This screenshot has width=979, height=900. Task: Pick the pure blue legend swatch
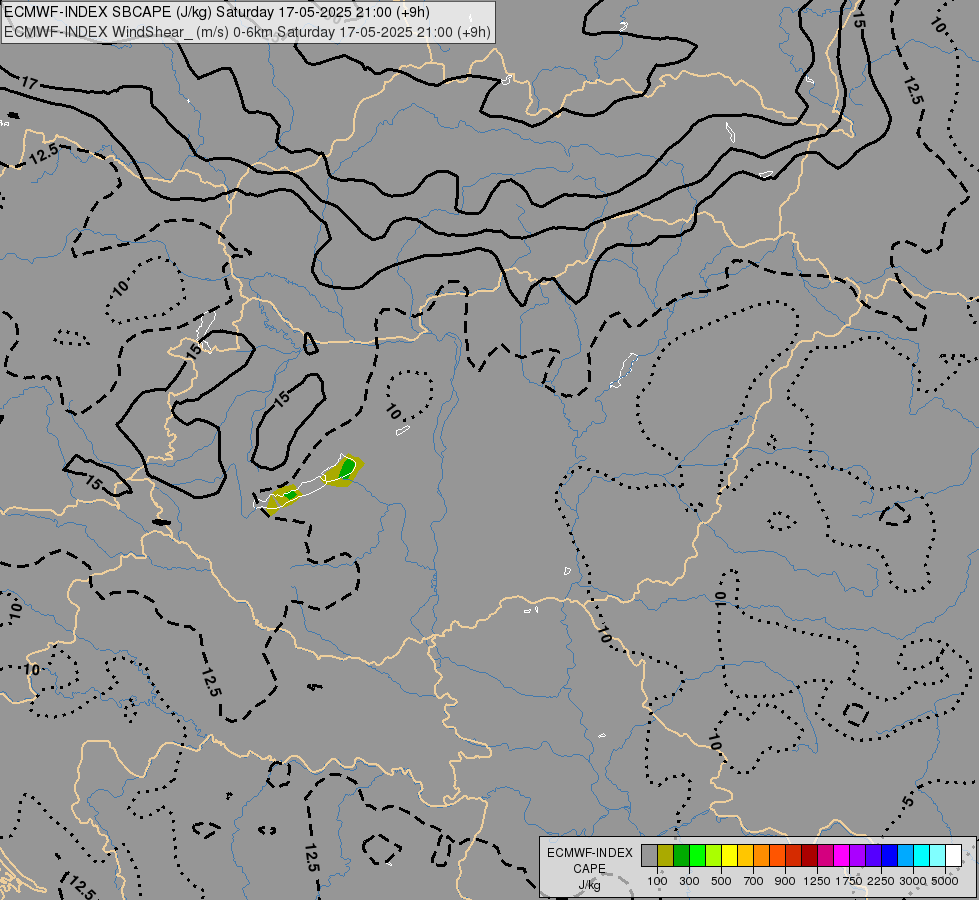pyautogui.click(x=890, y=855)
